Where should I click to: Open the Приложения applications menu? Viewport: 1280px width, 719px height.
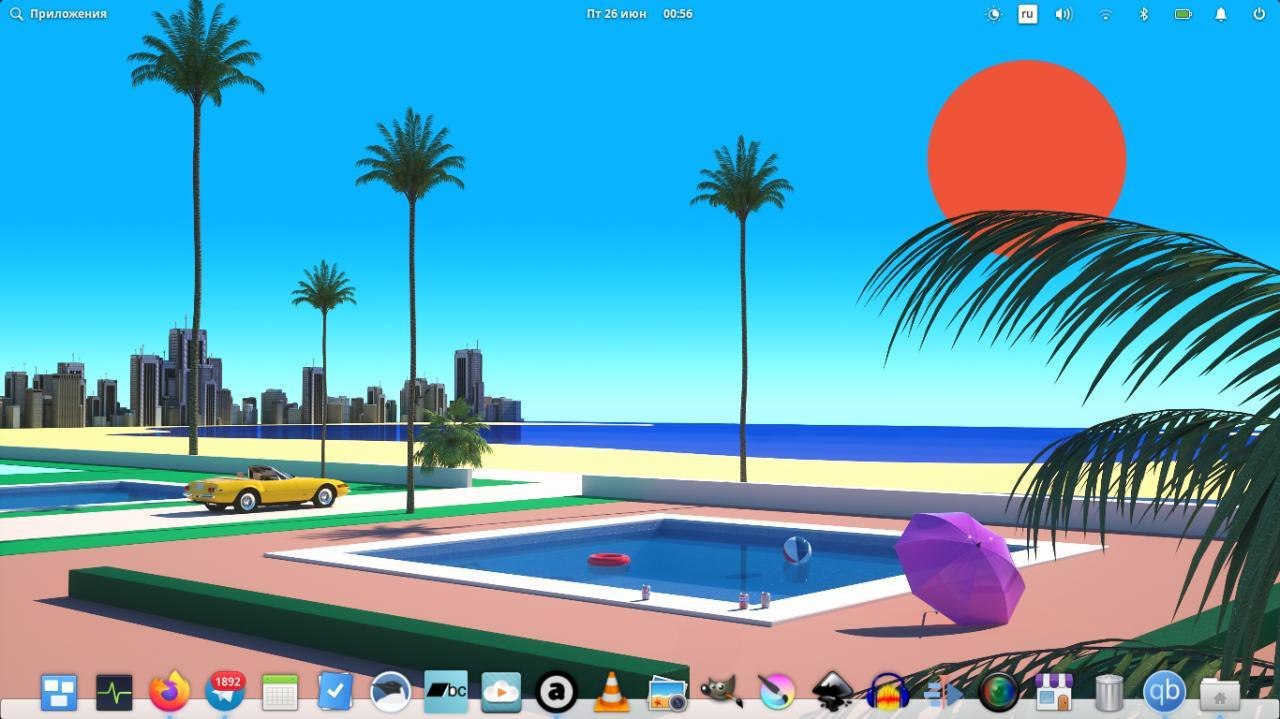click(58, 14)
